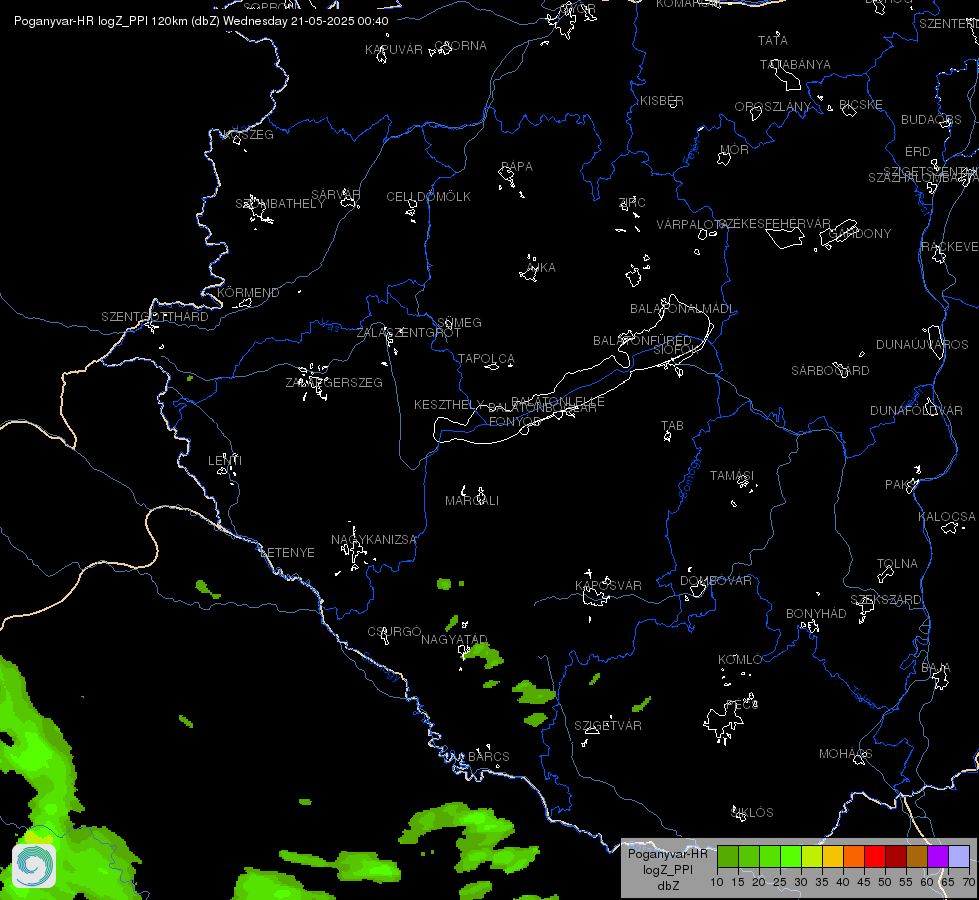Click the GÁRDONY city label
Viewport: 979px width, 900px height.
[x=860, y=234]
